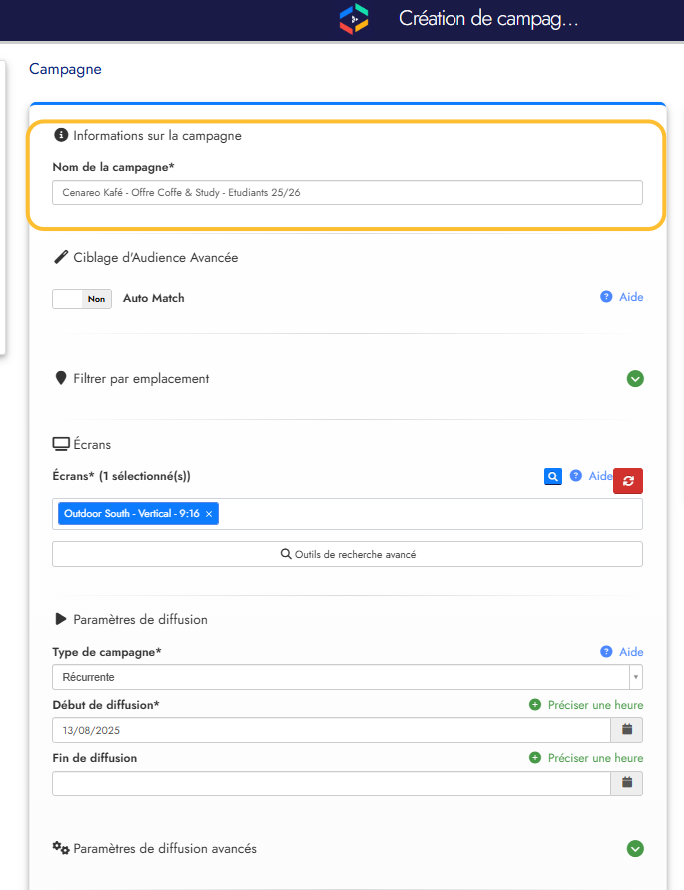Click the Début de diffusion date field
Image resolution: width=684 pixels, height=890 pixels.
coord(330,730)
